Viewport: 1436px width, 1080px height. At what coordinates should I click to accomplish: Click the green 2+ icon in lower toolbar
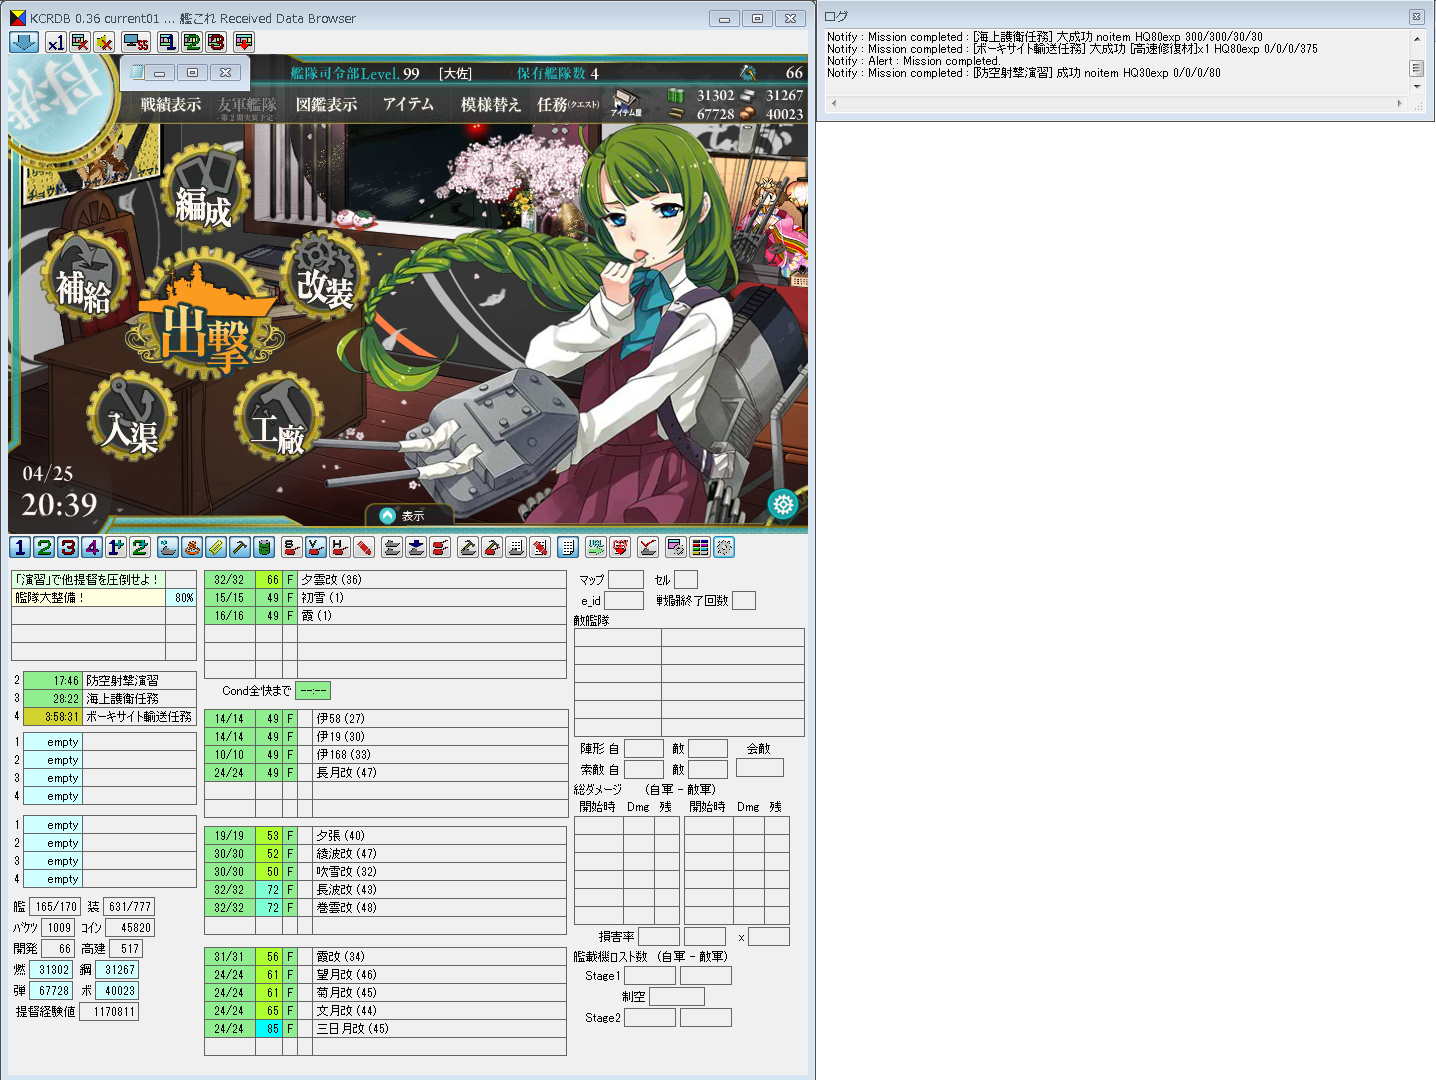tap(140, 547)
